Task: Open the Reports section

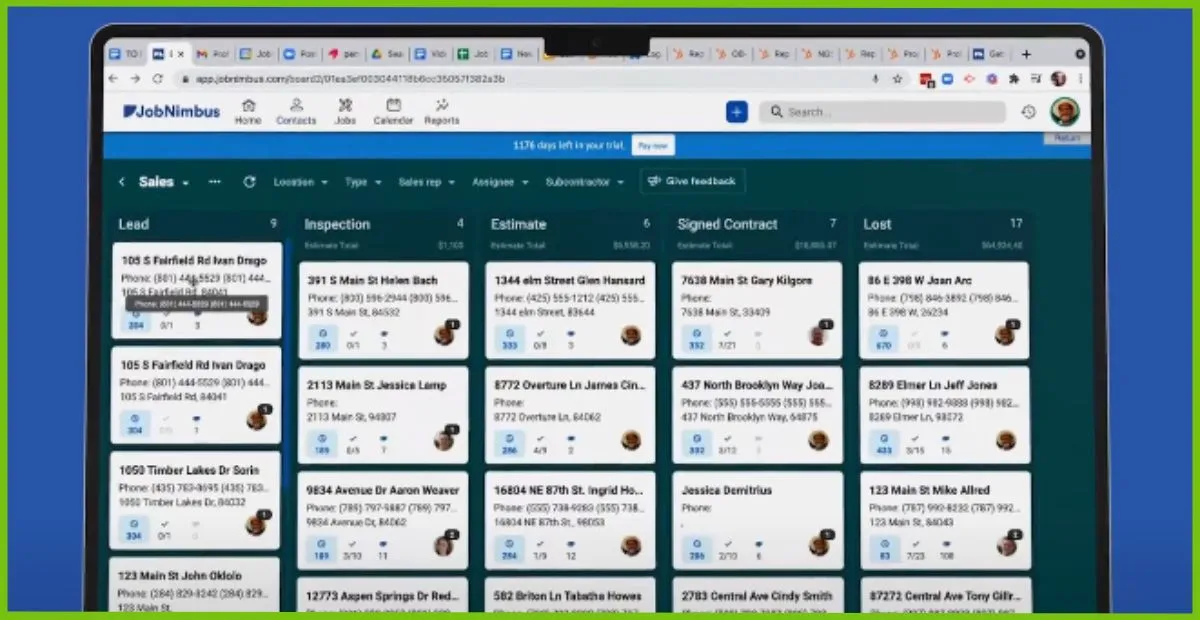Action: tap(441, 112)
